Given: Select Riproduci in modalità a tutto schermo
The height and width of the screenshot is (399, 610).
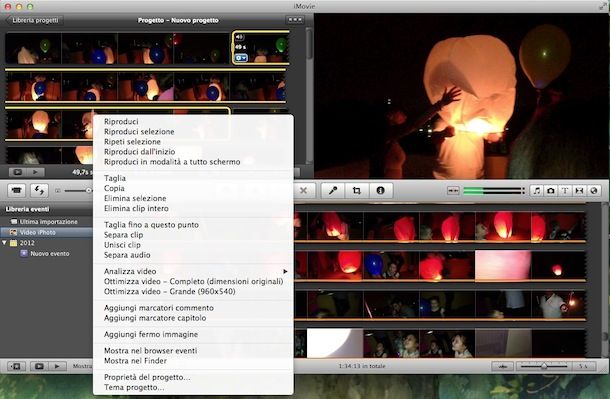Looking at the screenshot, I should (172, 162).
